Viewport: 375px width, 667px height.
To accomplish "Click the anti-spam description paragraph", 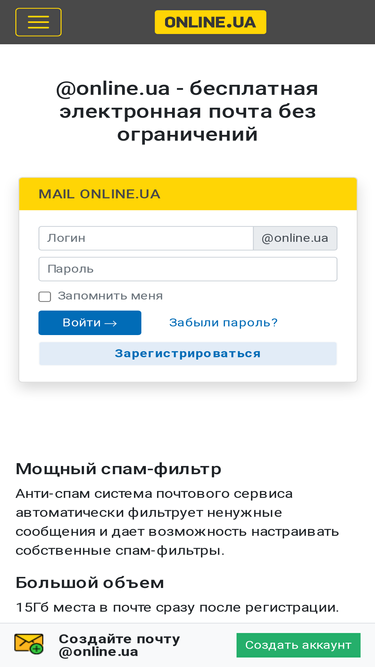I will coord(177,522).
